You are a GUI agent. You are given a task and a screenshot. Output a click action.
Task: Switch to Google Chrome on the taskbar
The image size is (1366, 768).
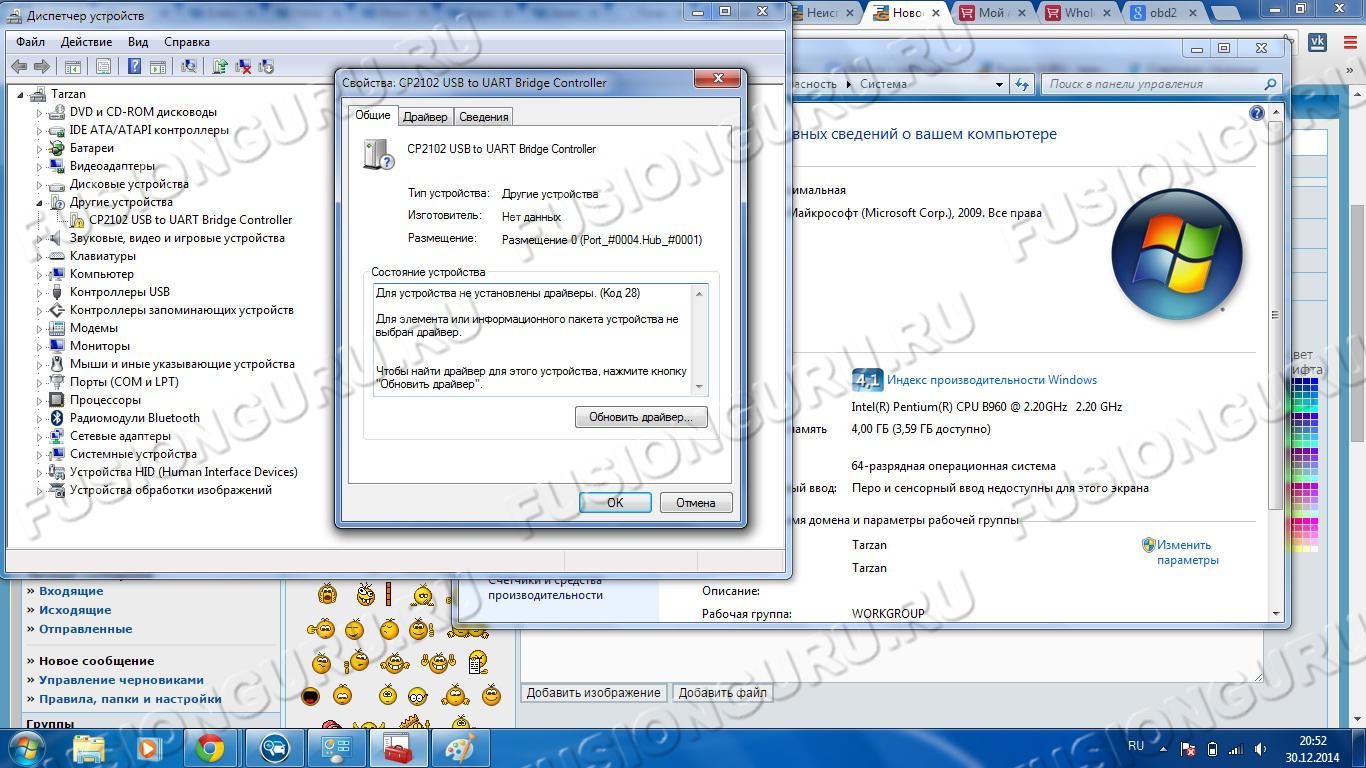coord(210,748)
